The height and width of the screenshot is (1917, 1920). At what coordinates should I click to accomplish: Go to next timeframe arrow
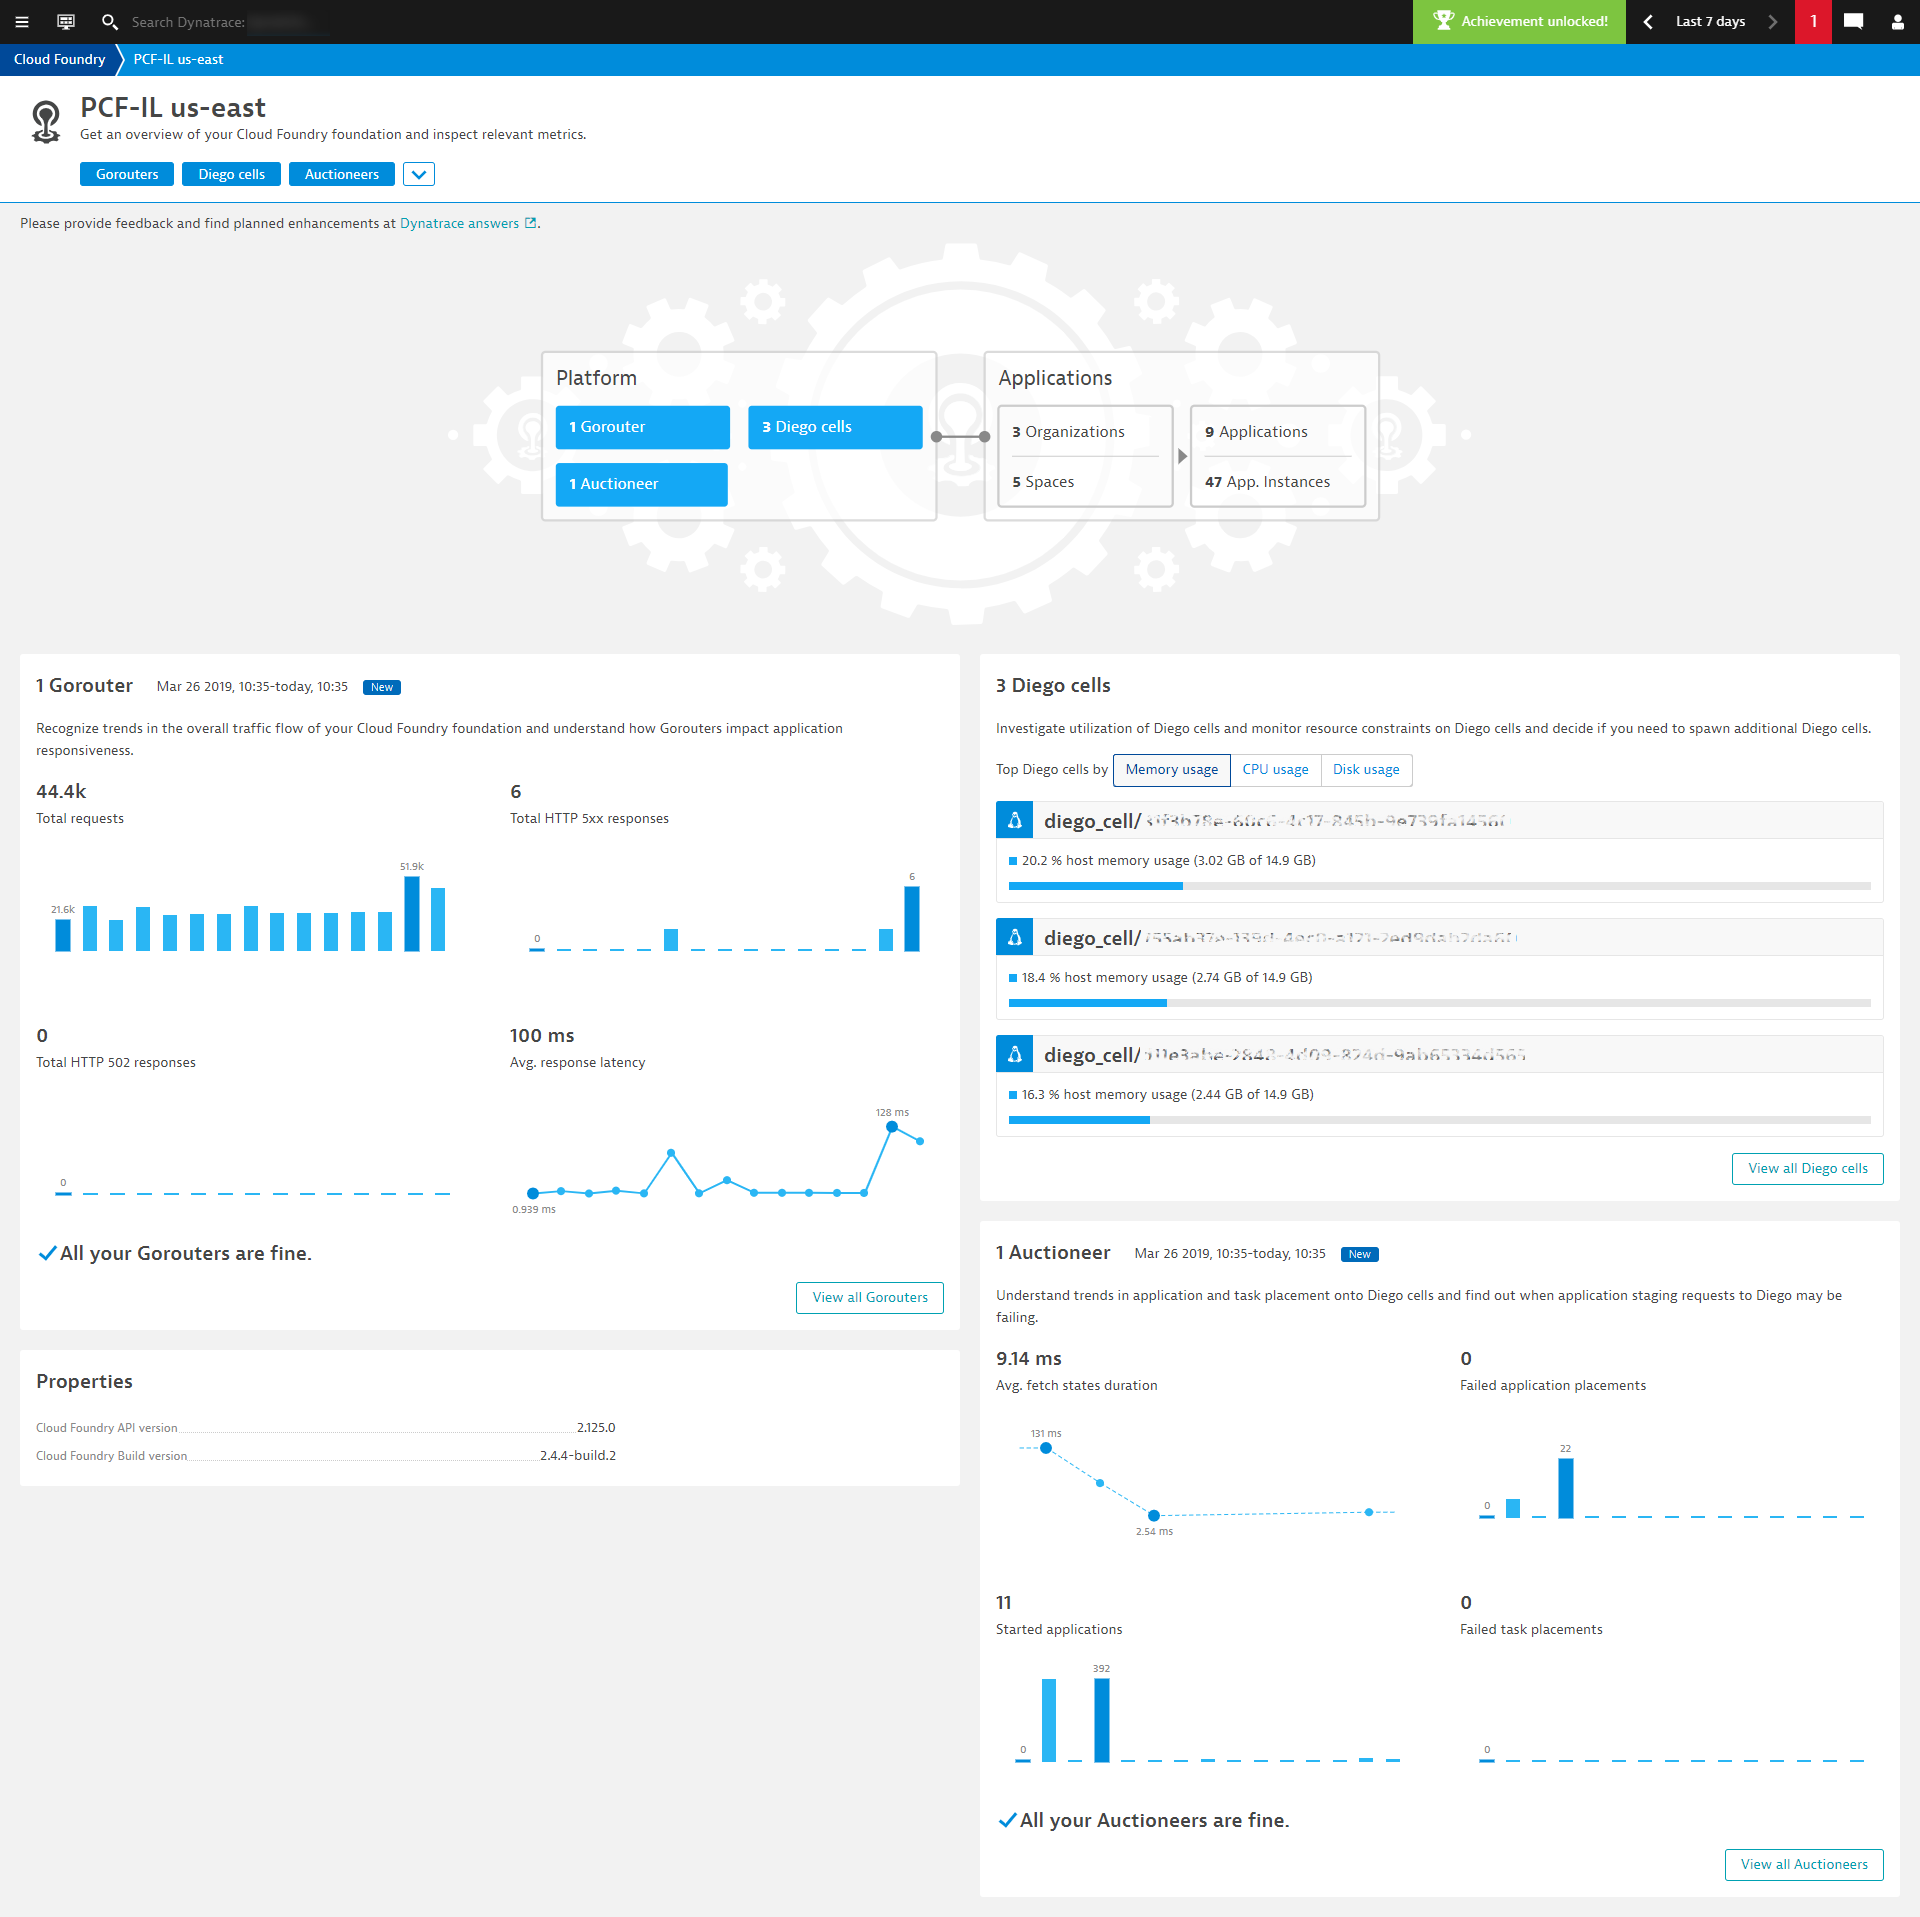(1773, 21)
